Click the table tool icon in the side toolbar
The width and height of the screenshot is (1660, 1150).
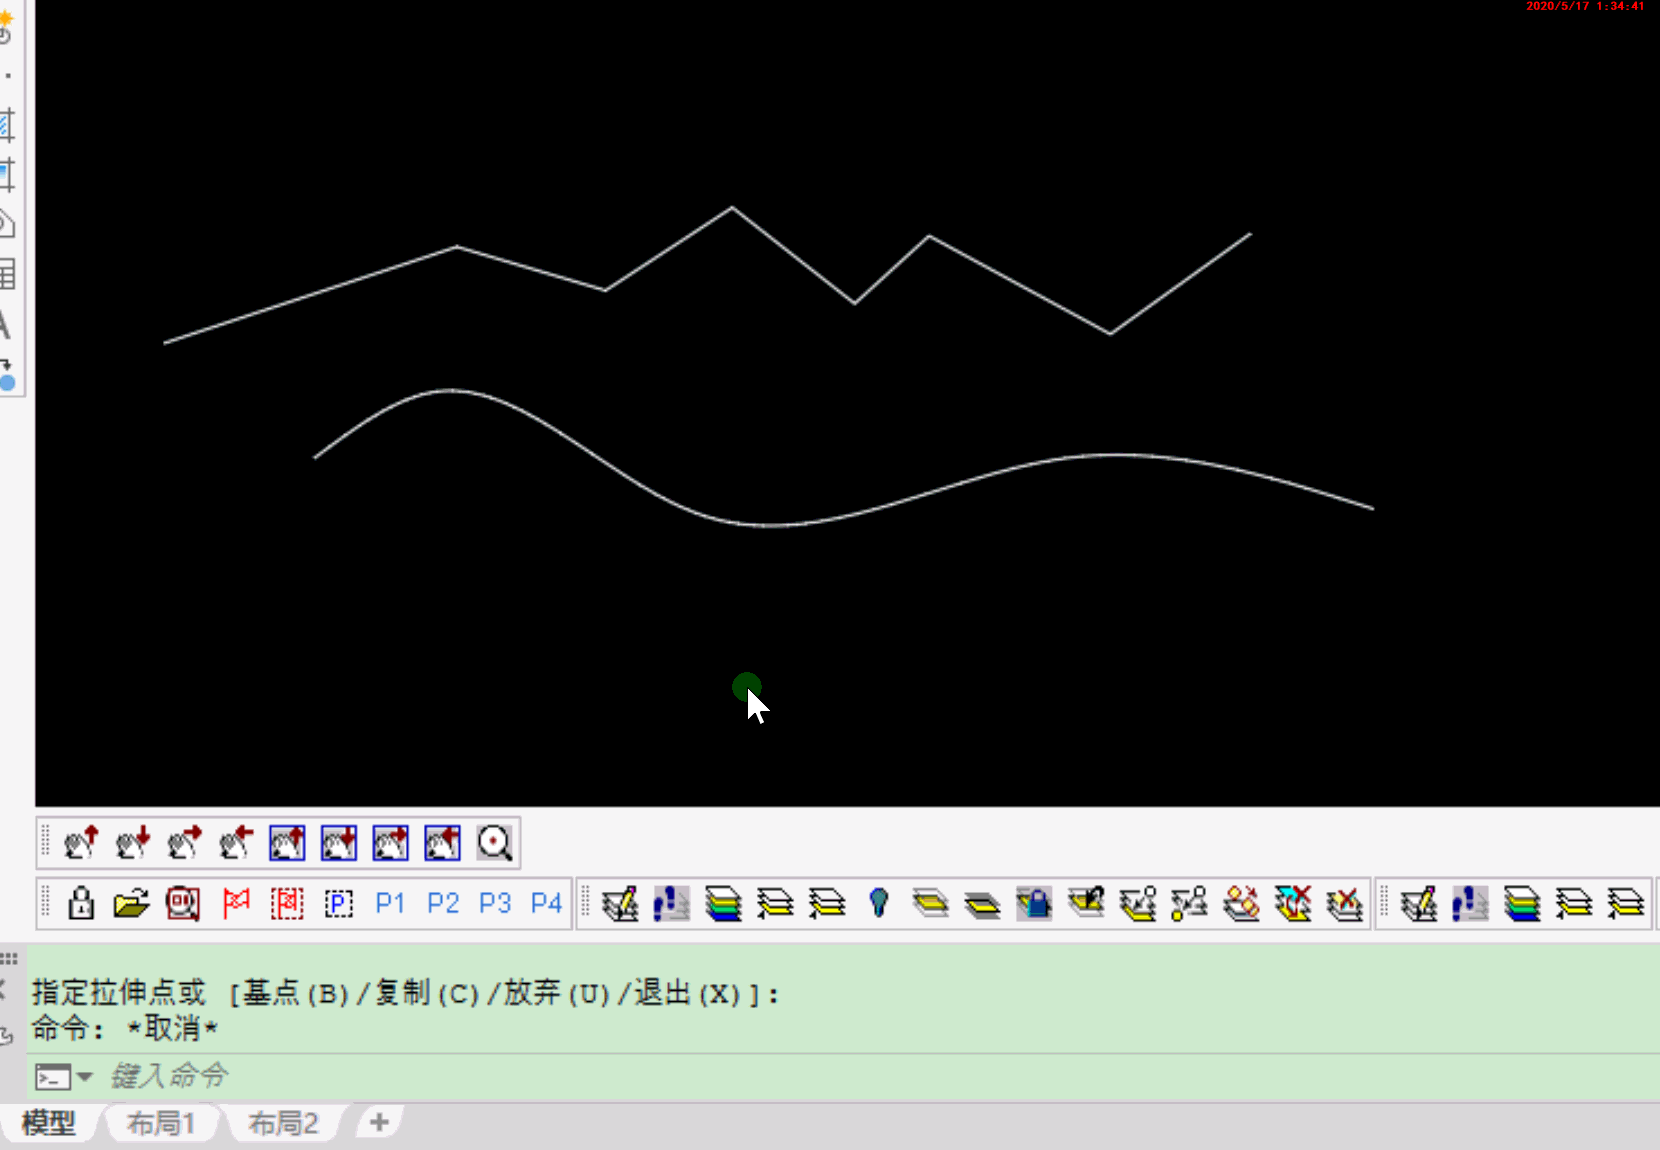pyautogui.click(x=6, y=274)
